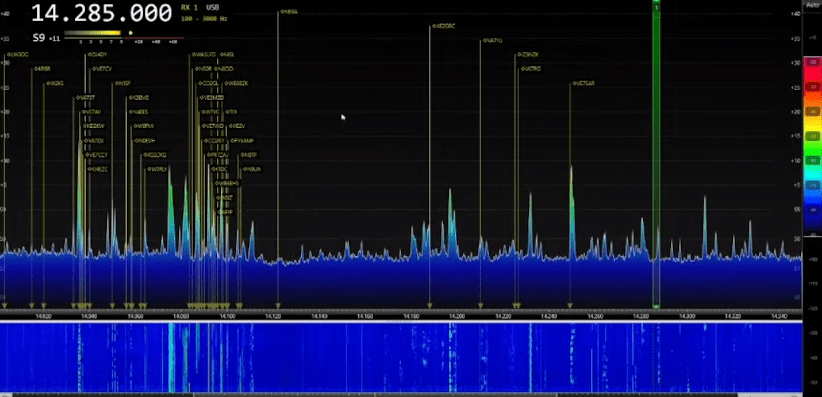Click the VE7CCY spot label

97,155
